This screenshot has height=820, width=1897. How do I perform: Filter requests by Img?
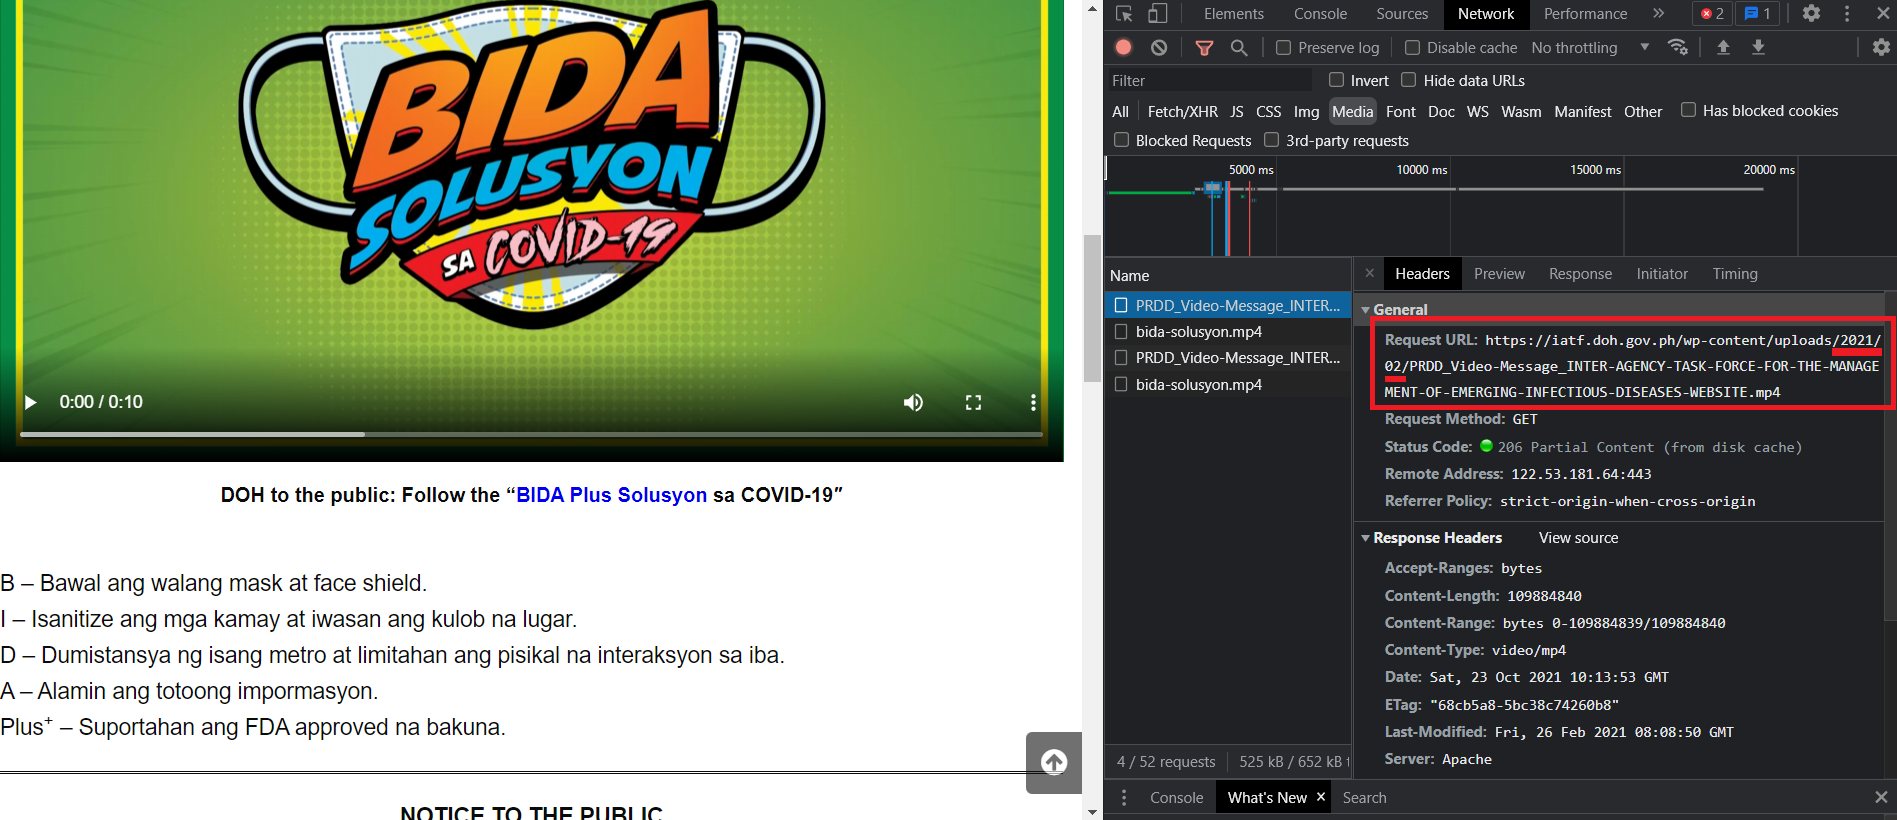[x=1306, y=111]
